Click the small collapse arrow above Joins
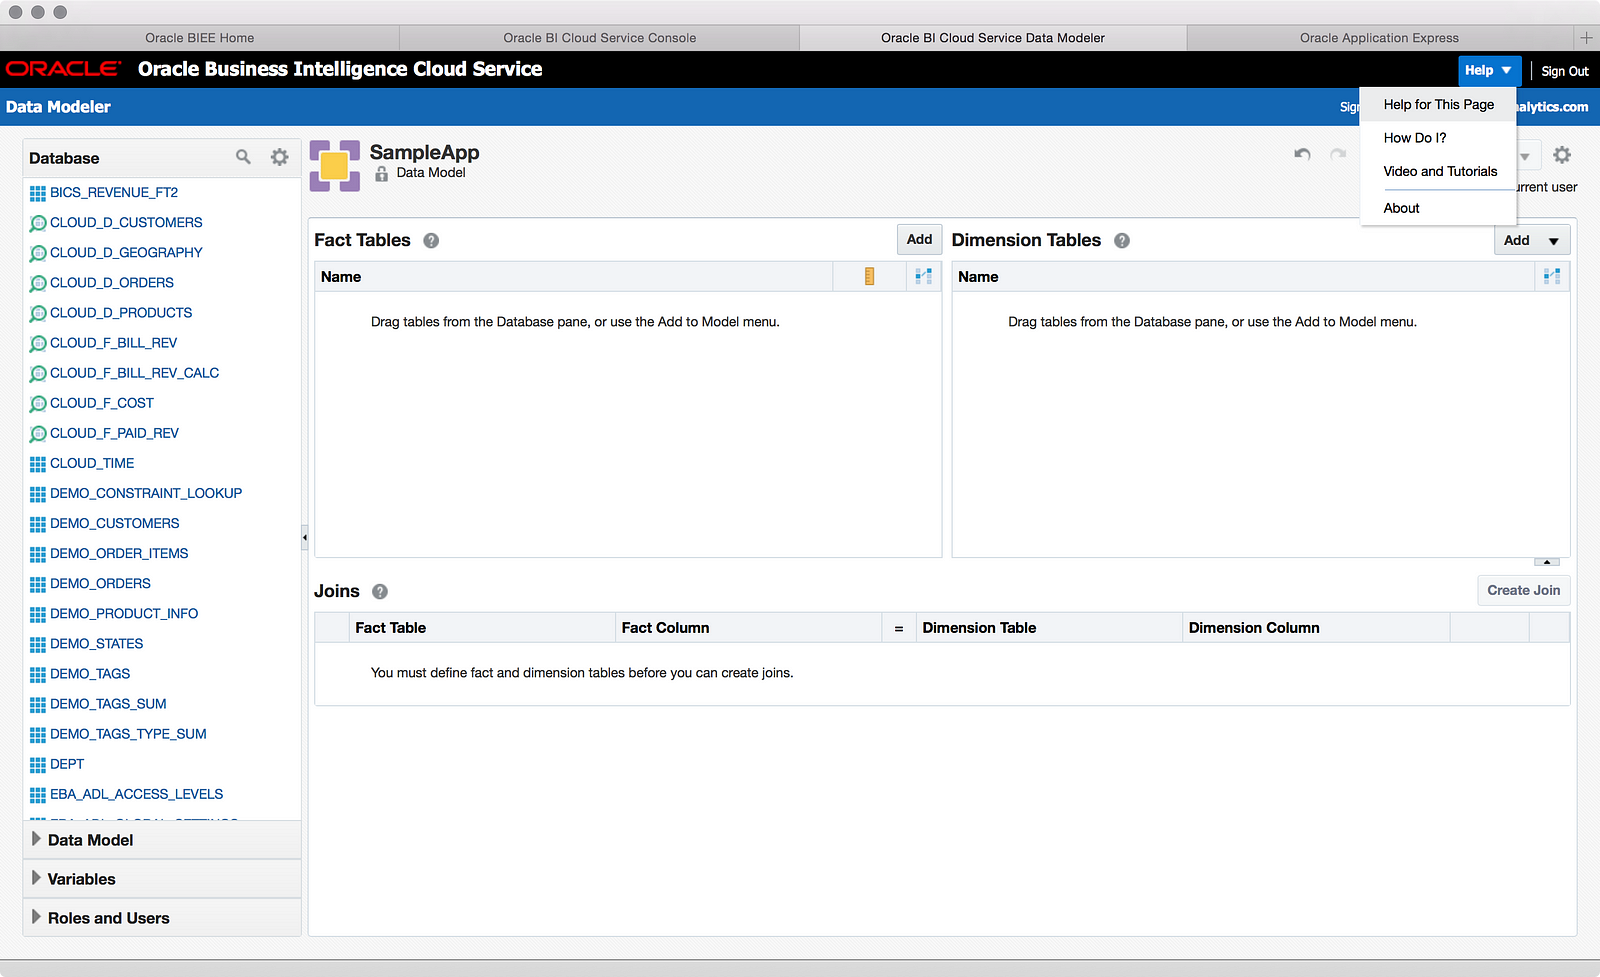This screenshot has width=1600, height=977. coord(1546,562)
